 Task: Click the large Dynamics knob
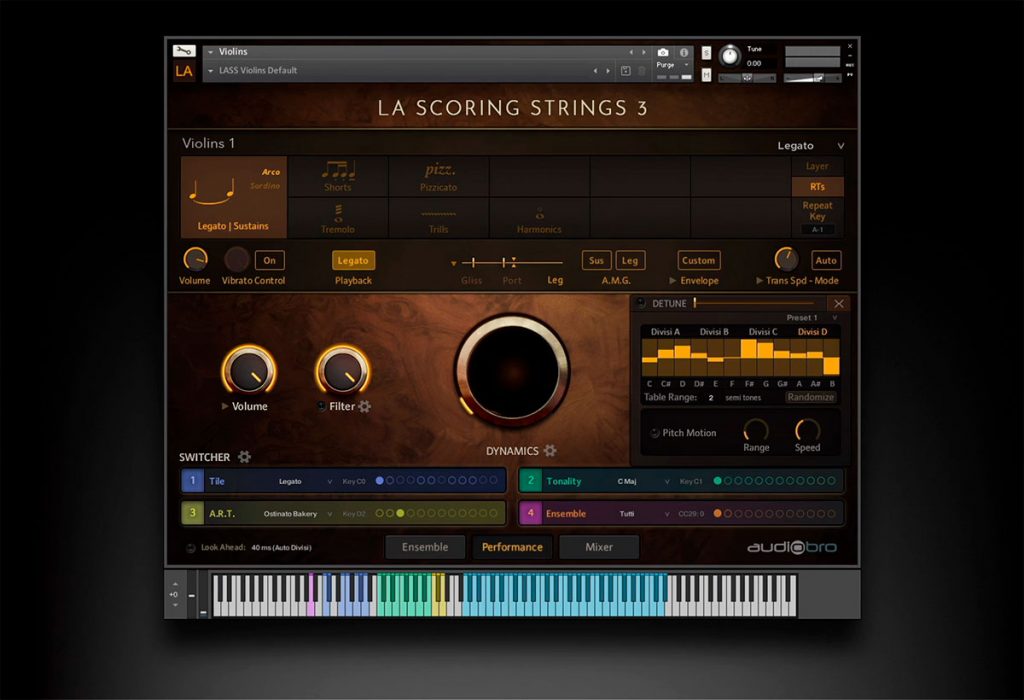click(x=513, y=370)
